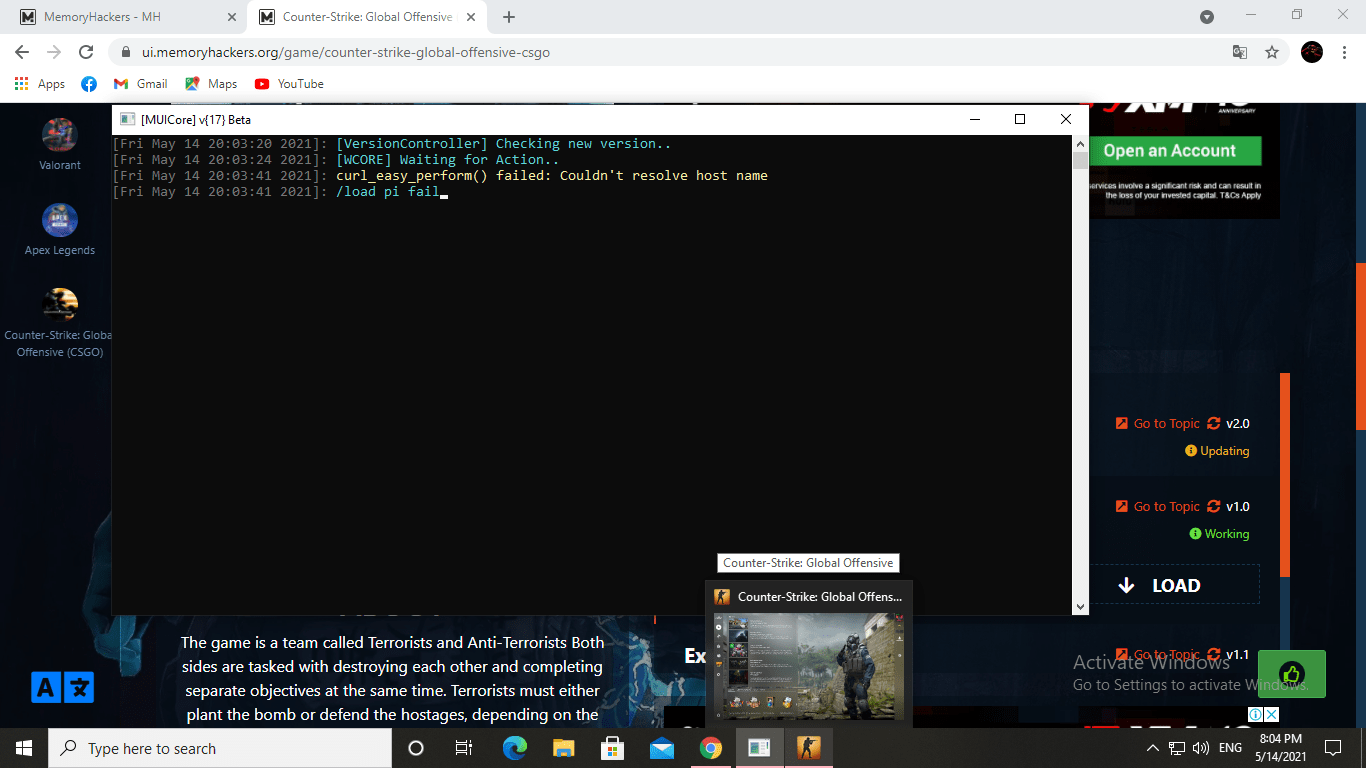Switch to Google Chrome on the taskbar
Screen dimensions: 1366x768
711,748
